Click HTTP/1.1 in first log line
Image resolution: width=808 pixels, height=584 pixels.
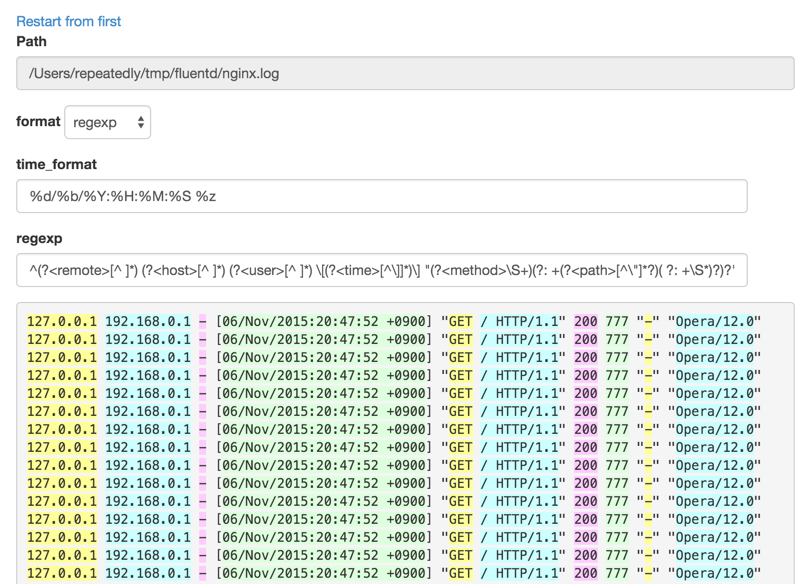pos(527,322)
